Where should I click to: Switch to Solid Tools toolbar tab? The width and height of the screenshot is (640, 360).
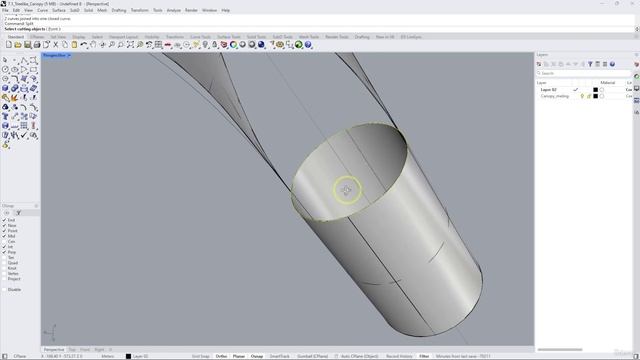click(256, 37)
